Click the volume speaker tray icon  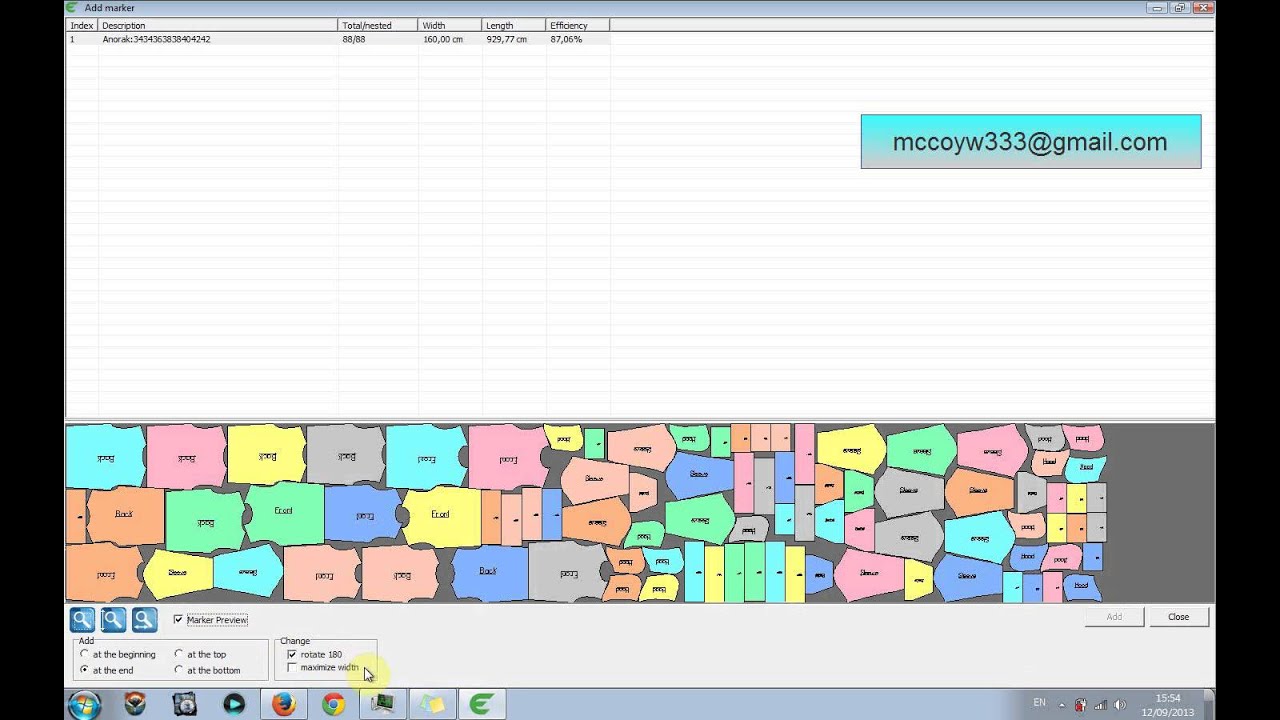1119,705
